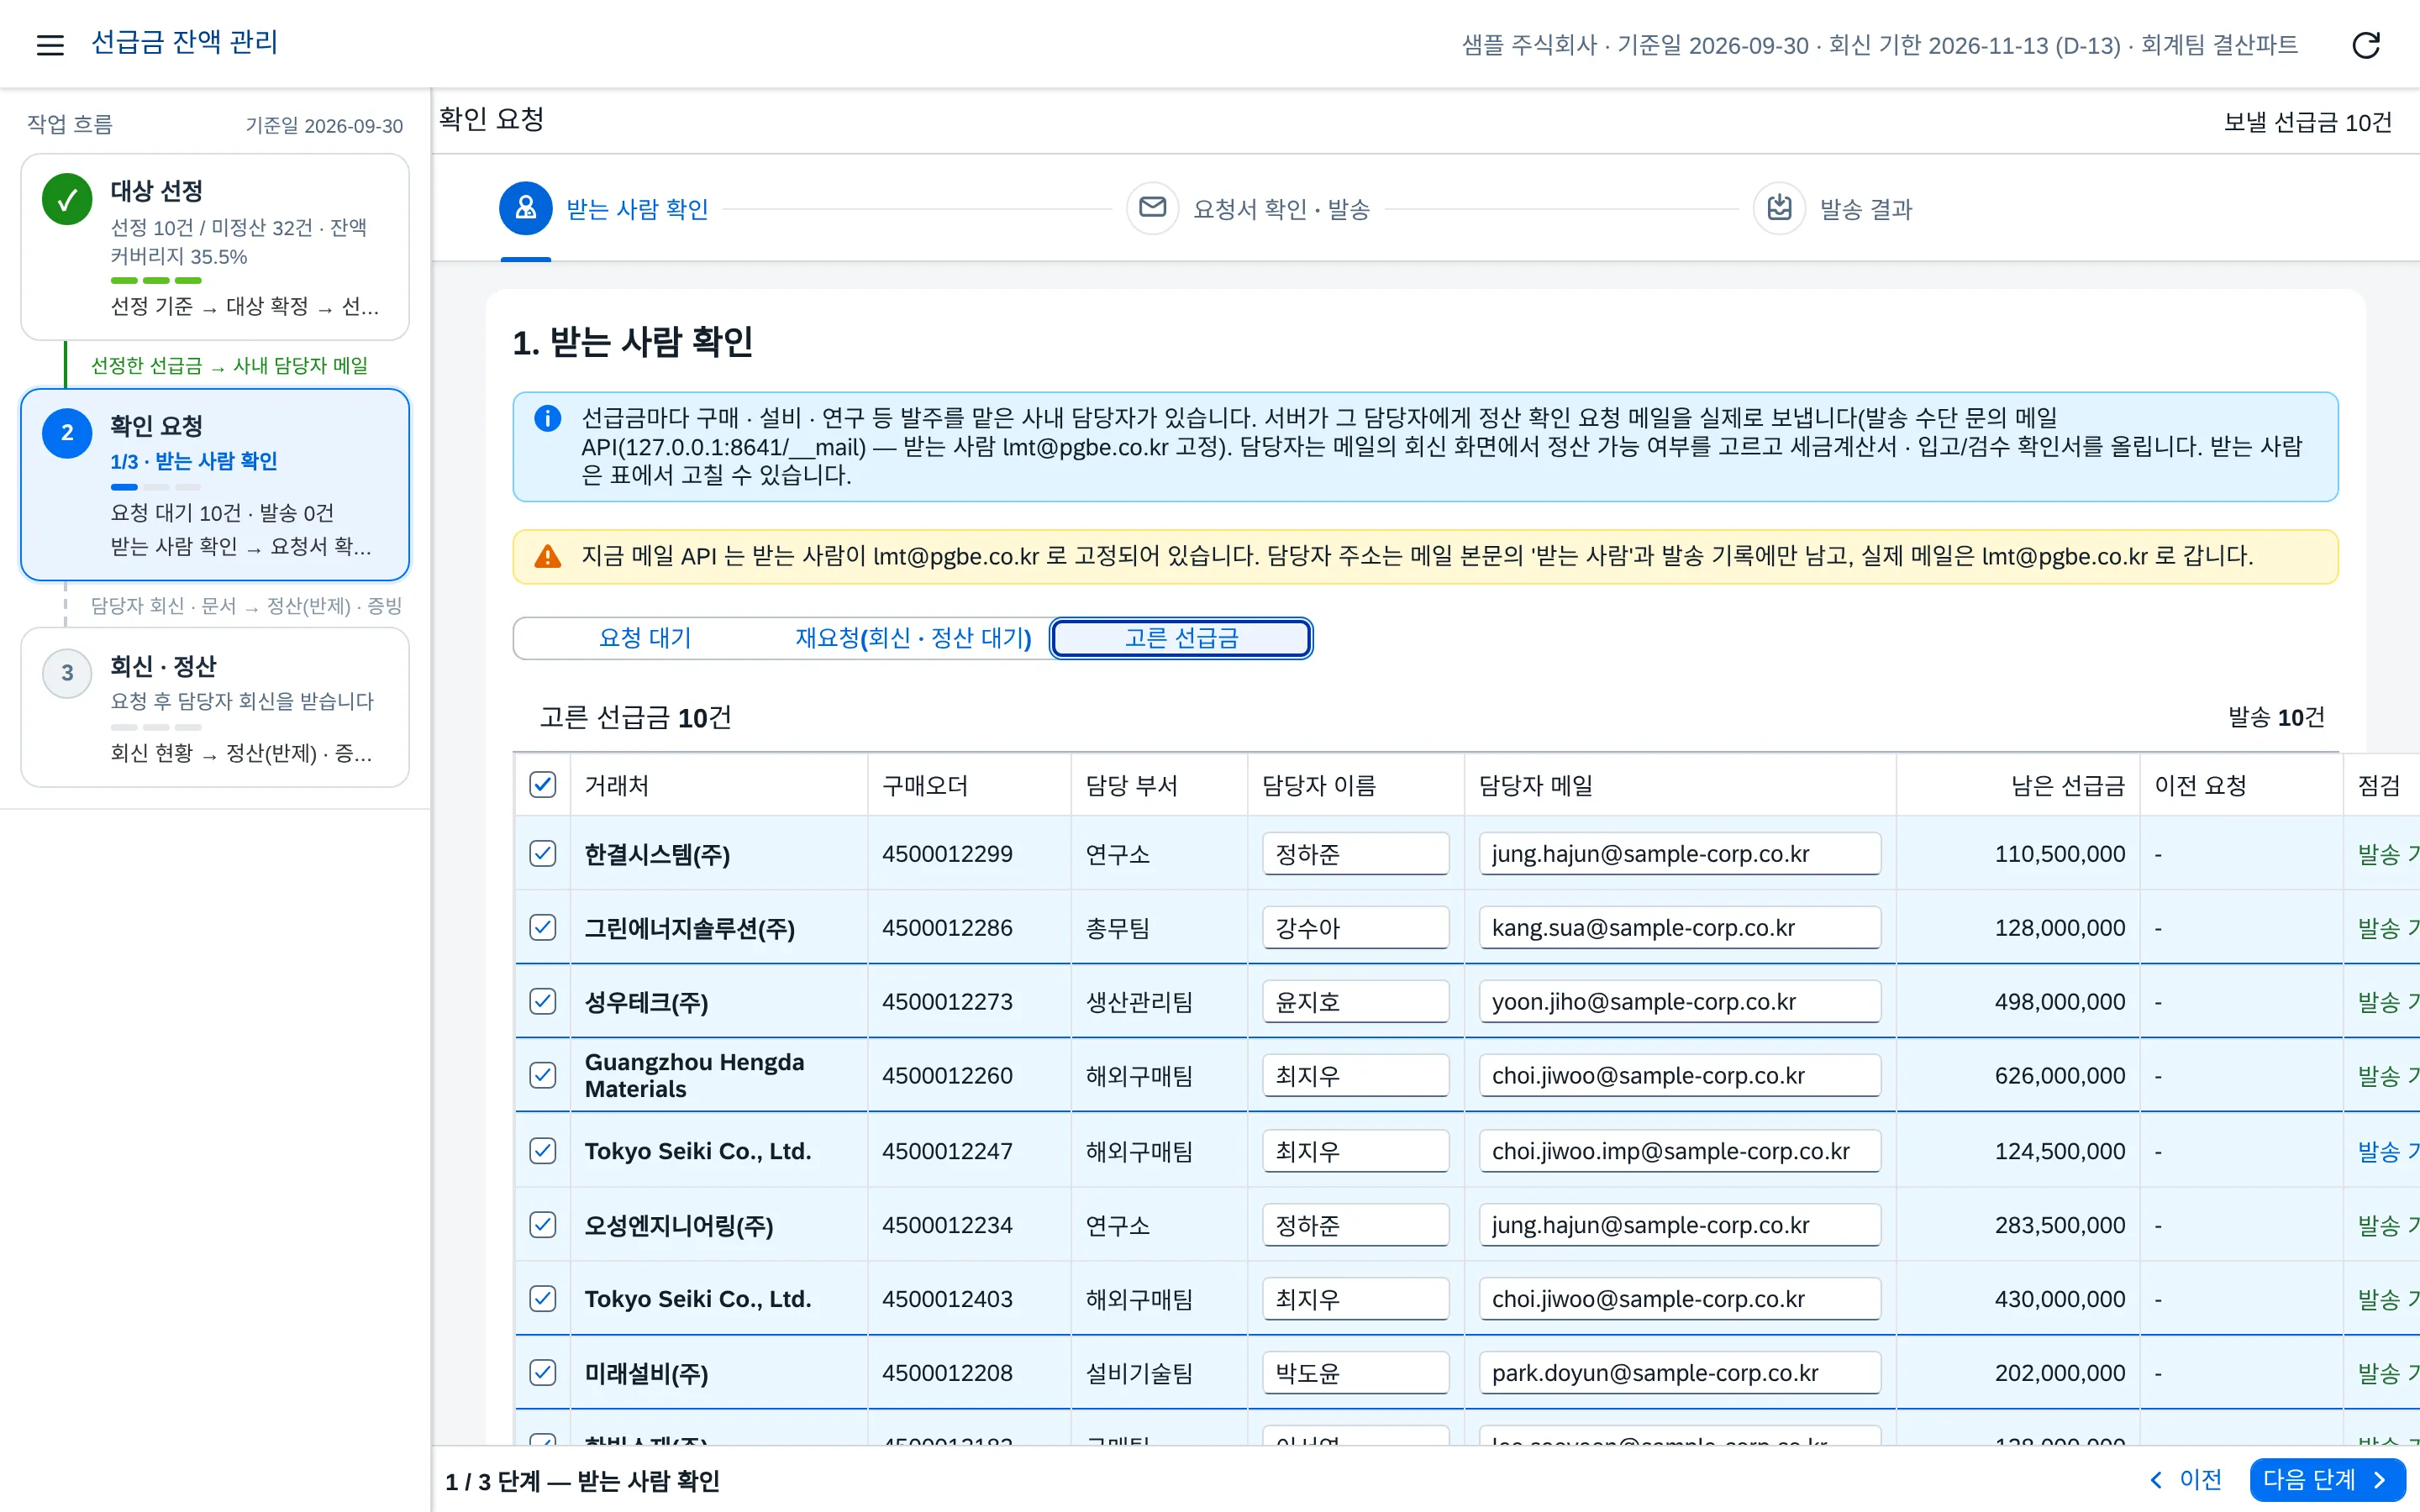Edit the 담당자 이름 field 강수아

(1355, 927)
